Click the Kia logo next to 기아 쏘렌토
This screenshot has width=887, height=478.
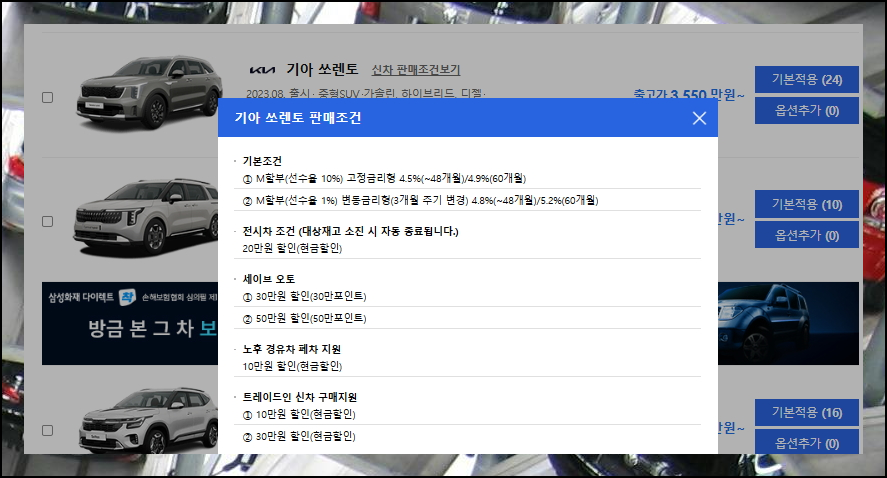[x=262, y=70]
